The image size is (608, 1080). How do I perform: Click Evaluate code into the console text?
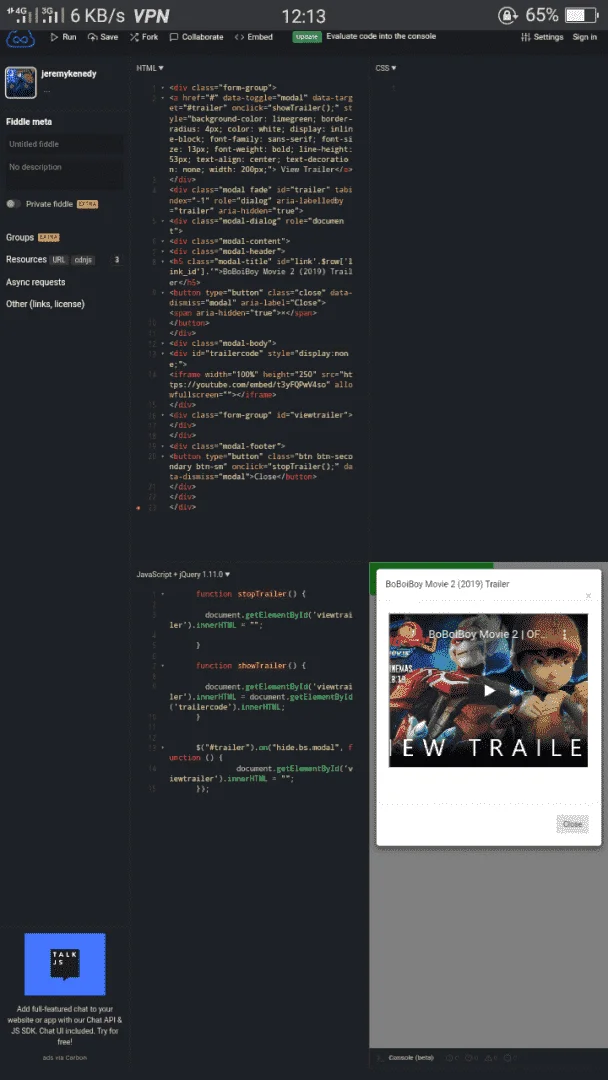point(381,37)
